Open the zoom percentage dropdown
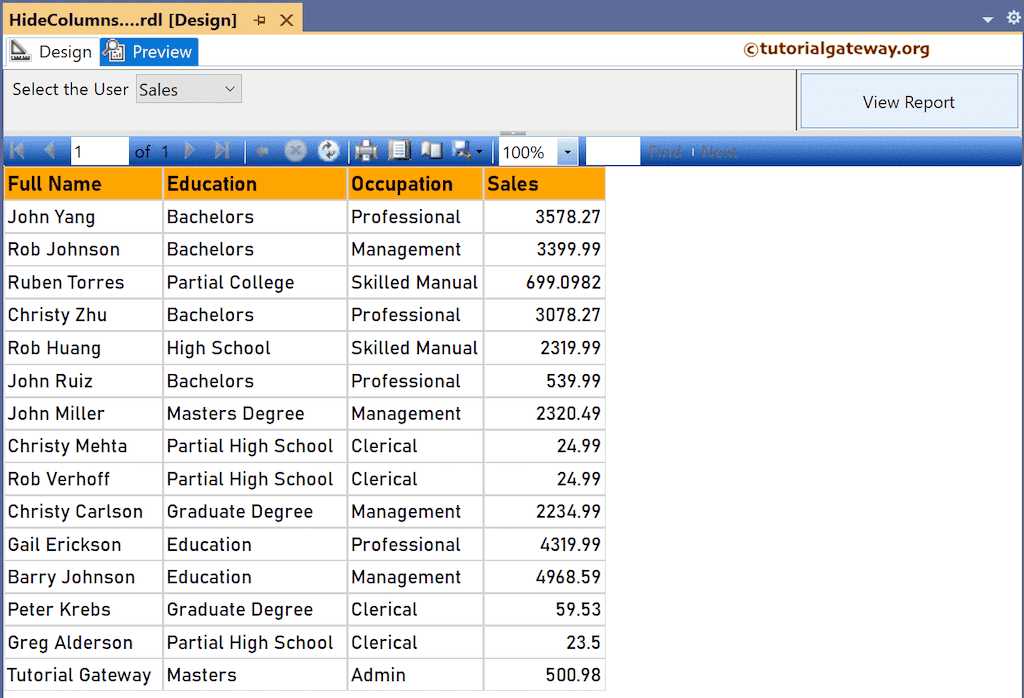This screenshot has width=1024, height=698. click(x=566, y=150)
